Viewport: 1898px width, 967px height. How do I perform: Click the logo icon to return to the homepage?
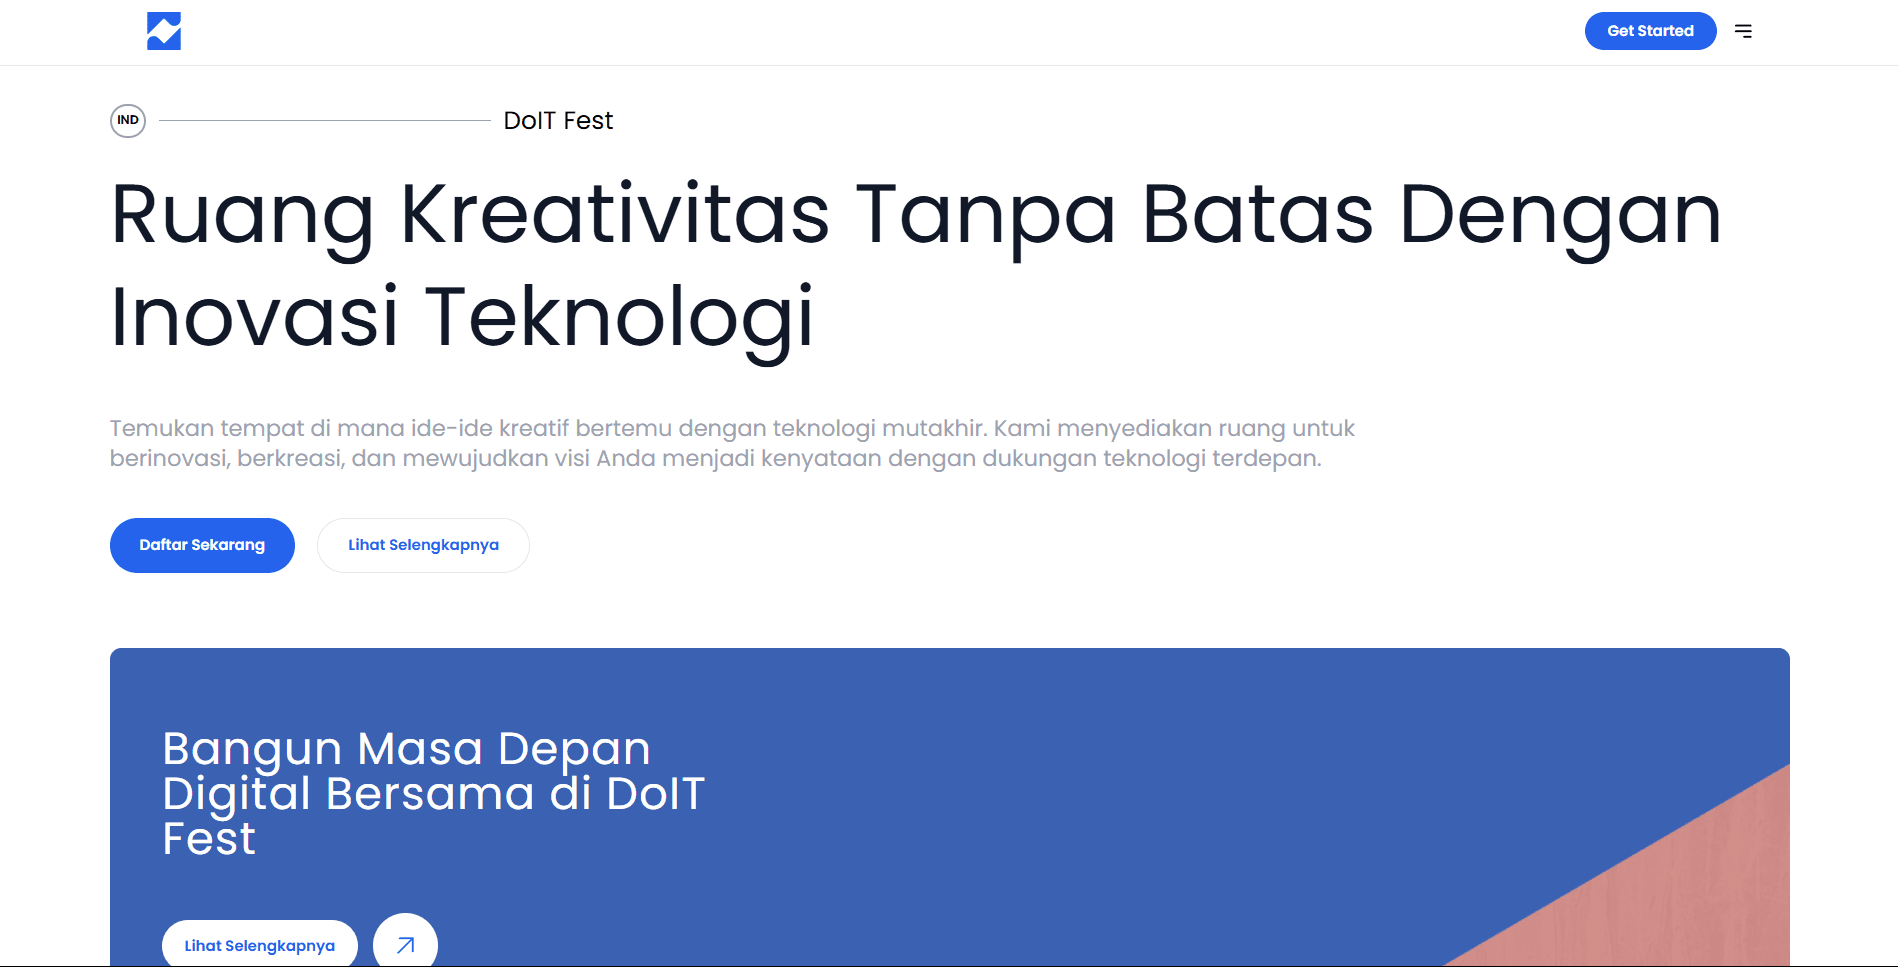[163, 31]
